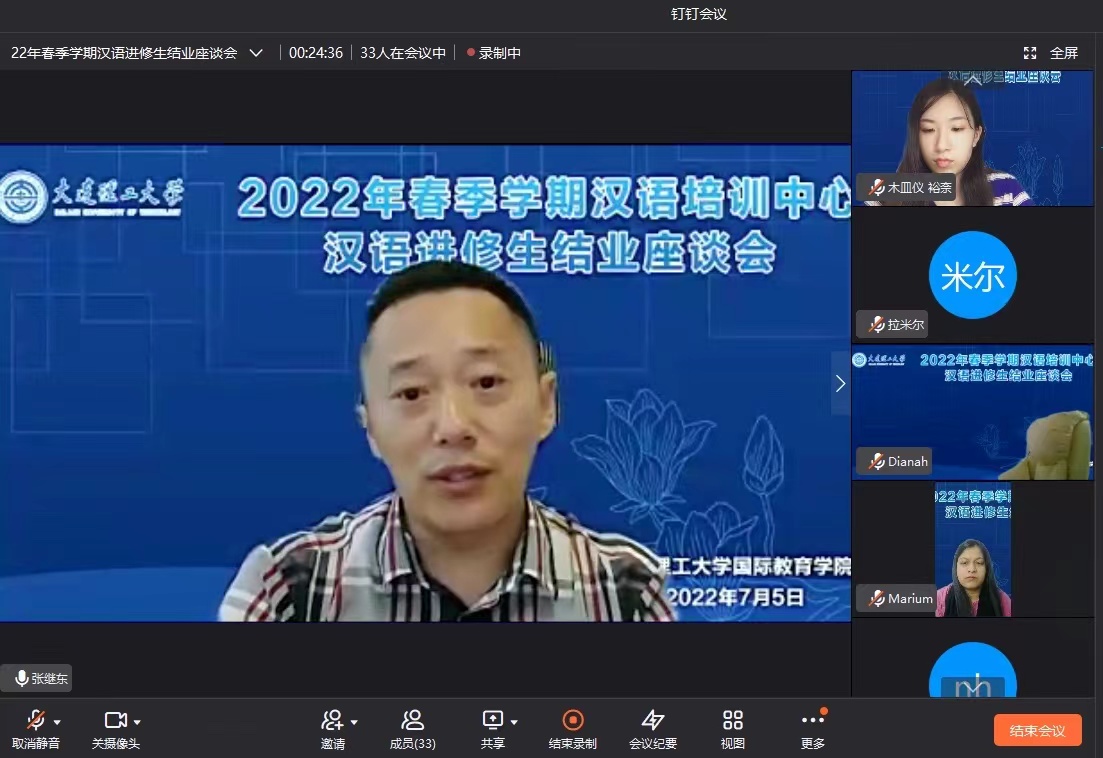Open camera options arrow next to 关摄像头

click(137, 722)
